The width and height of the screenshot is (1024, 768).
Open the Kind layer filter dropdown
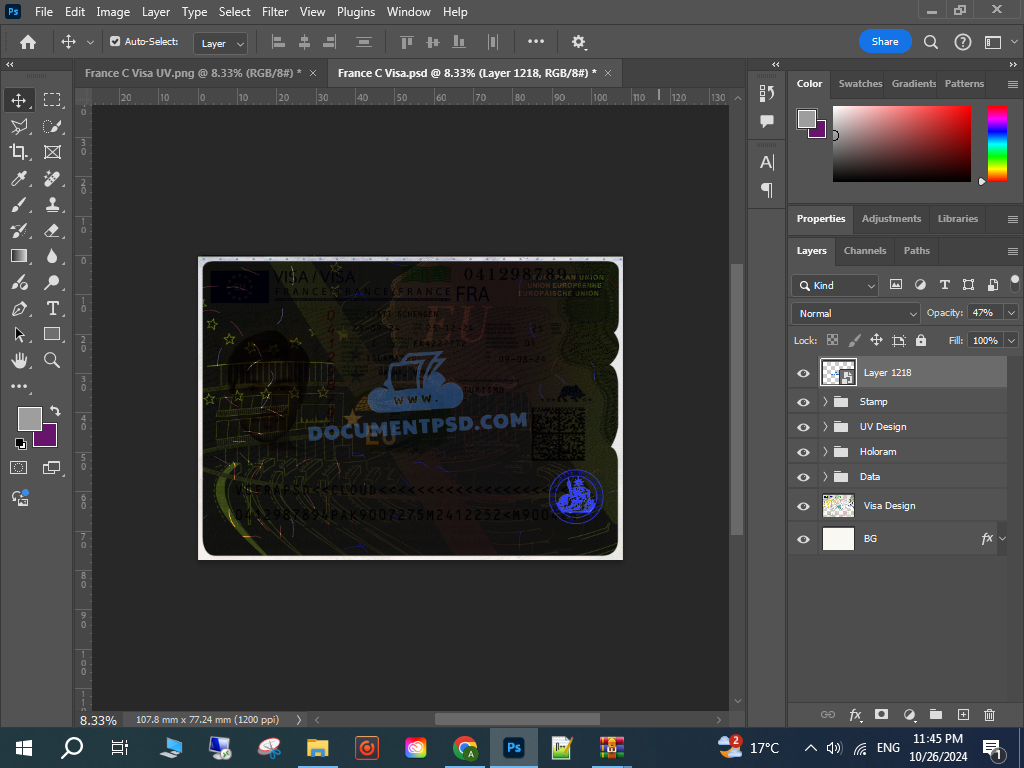pos(835,285)
